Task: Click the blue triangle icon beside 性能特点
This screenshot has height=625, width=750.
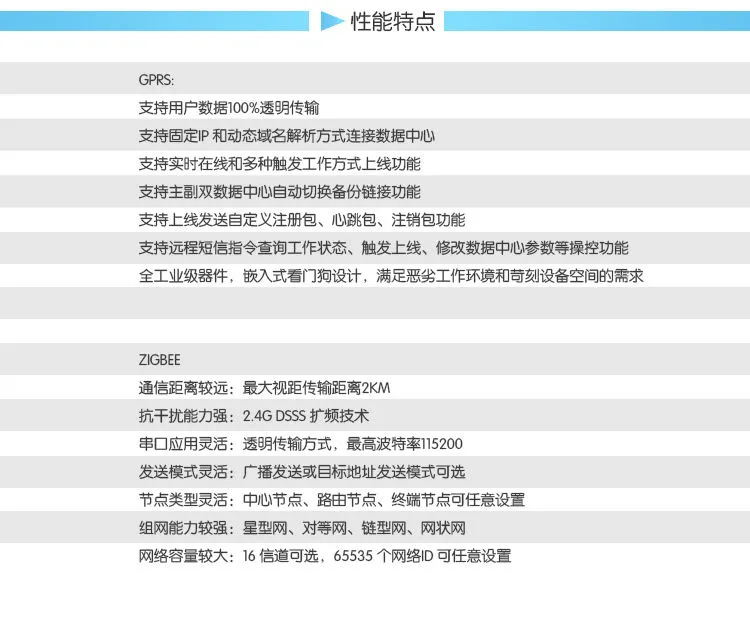Action: 331,21
